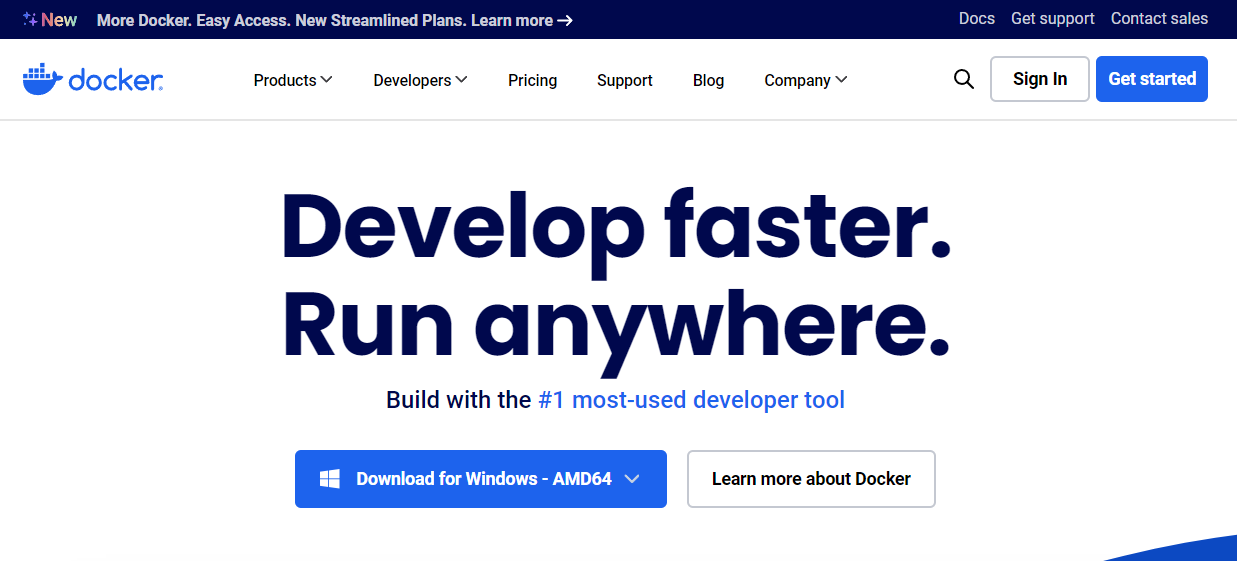Open the Contact sales link
The width and height of the screenshot is (1237, 561).
(1159, 19)
